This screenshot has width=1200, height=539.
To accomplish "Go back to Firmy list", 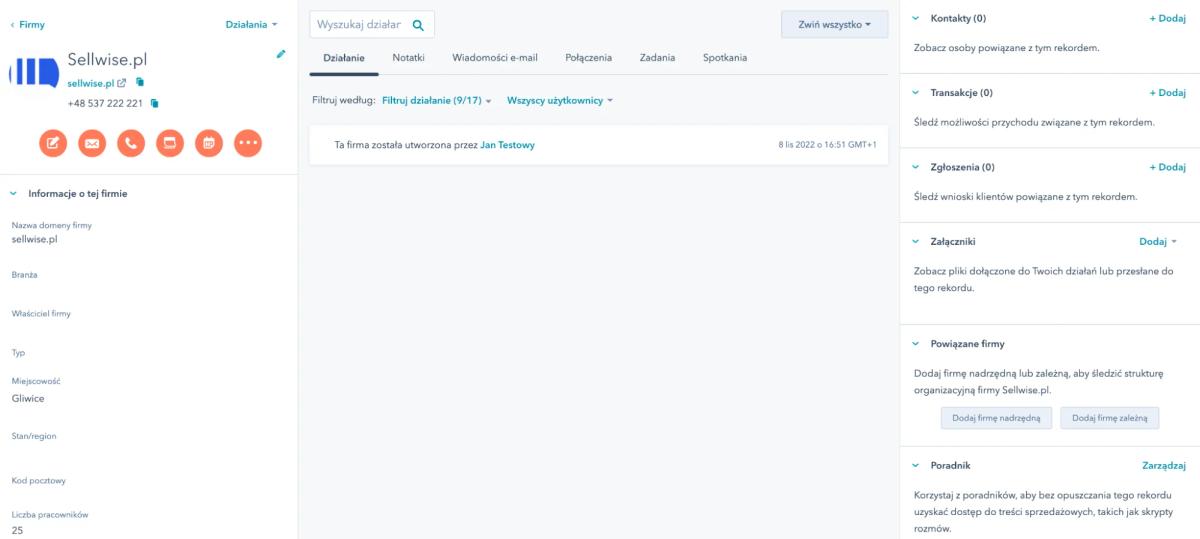I will [x=27, y=24].
